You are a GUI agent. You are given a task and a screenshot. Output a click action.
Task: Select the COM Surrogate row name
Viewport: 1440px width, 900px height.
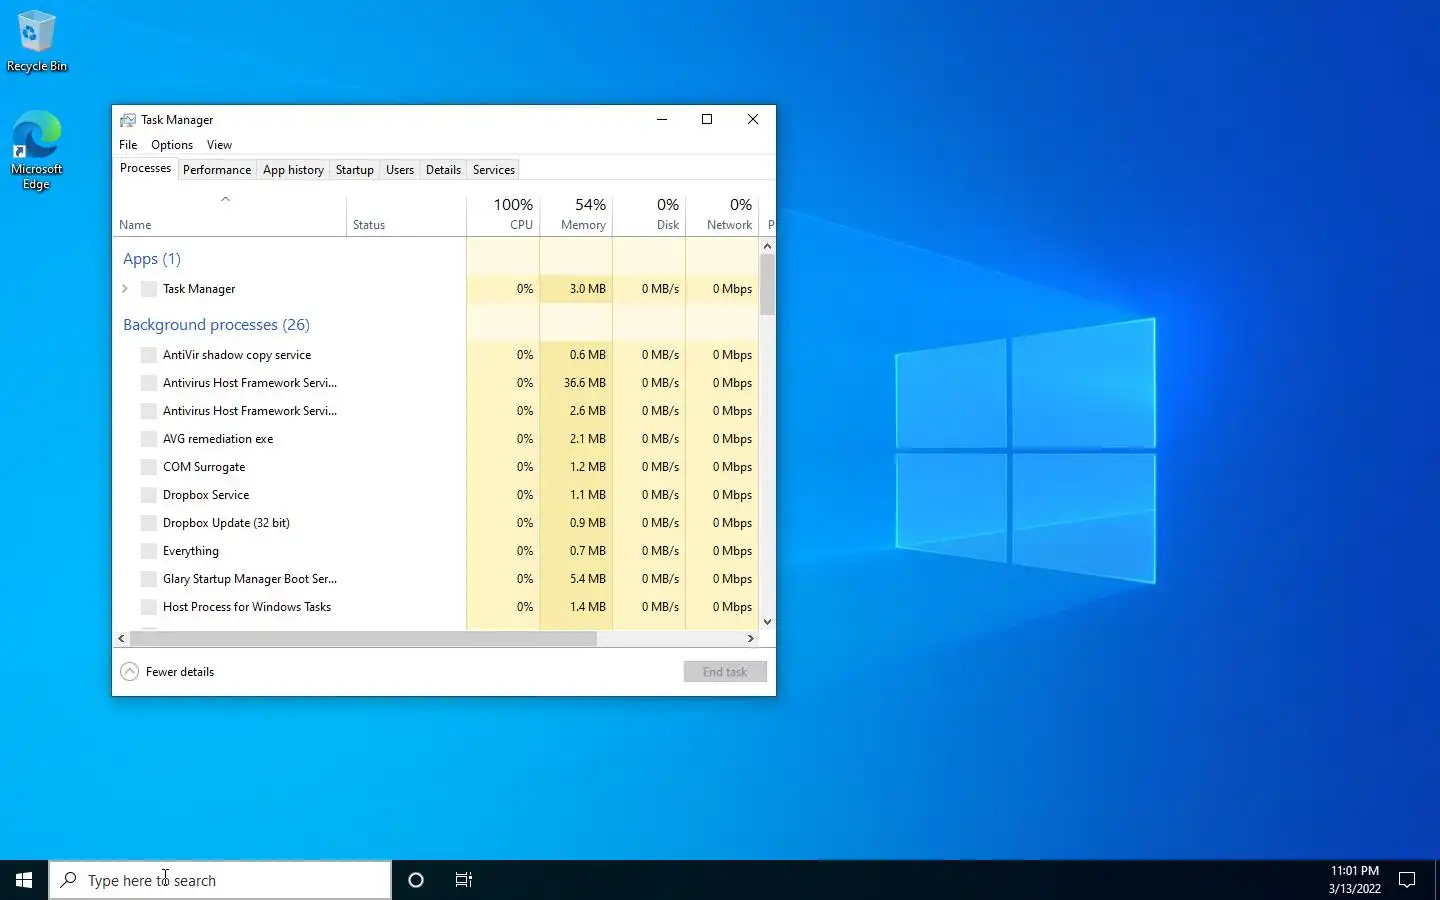pyautogui.click(x=204, y=467)
